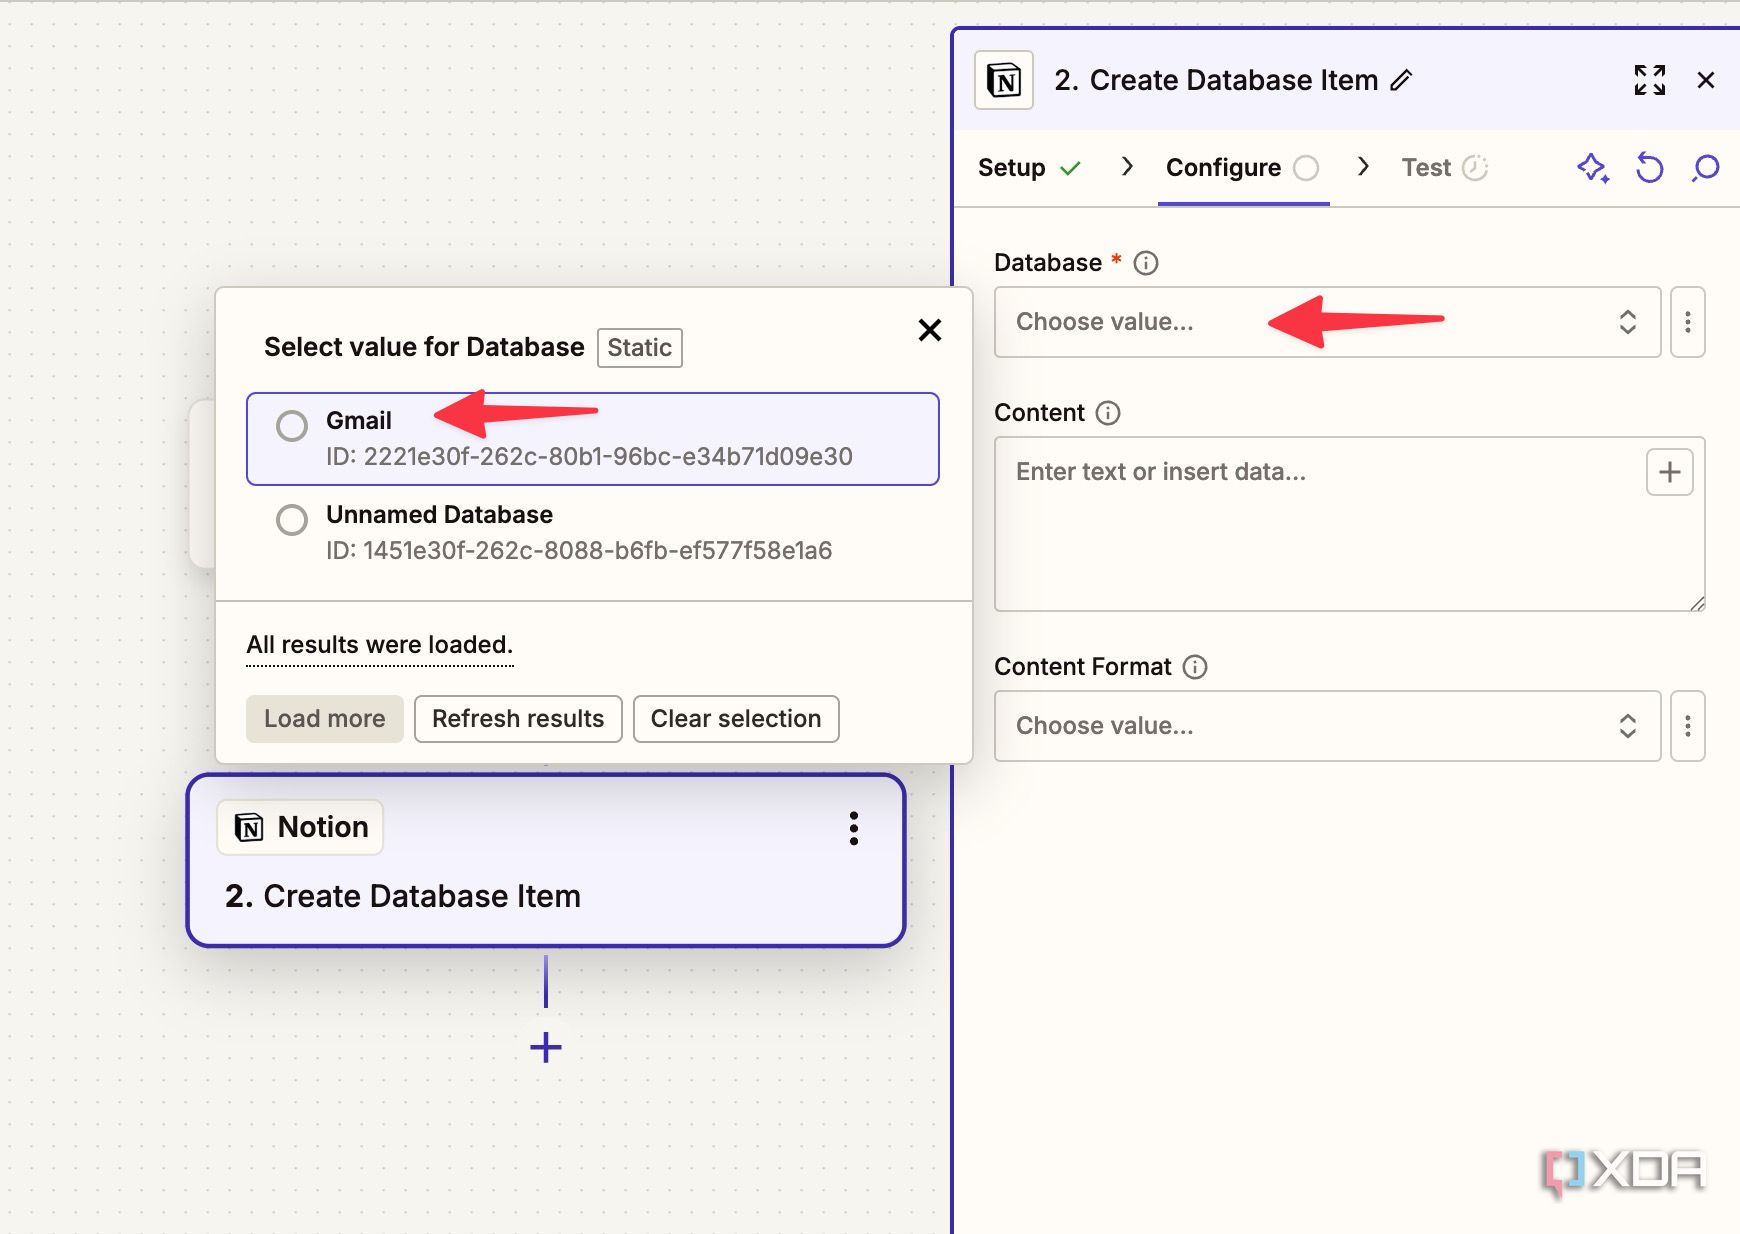Insert data with the Content plus button
Image resolution: width=1740 pixels, height=1234 pixels.
[x=1670, y=472]
